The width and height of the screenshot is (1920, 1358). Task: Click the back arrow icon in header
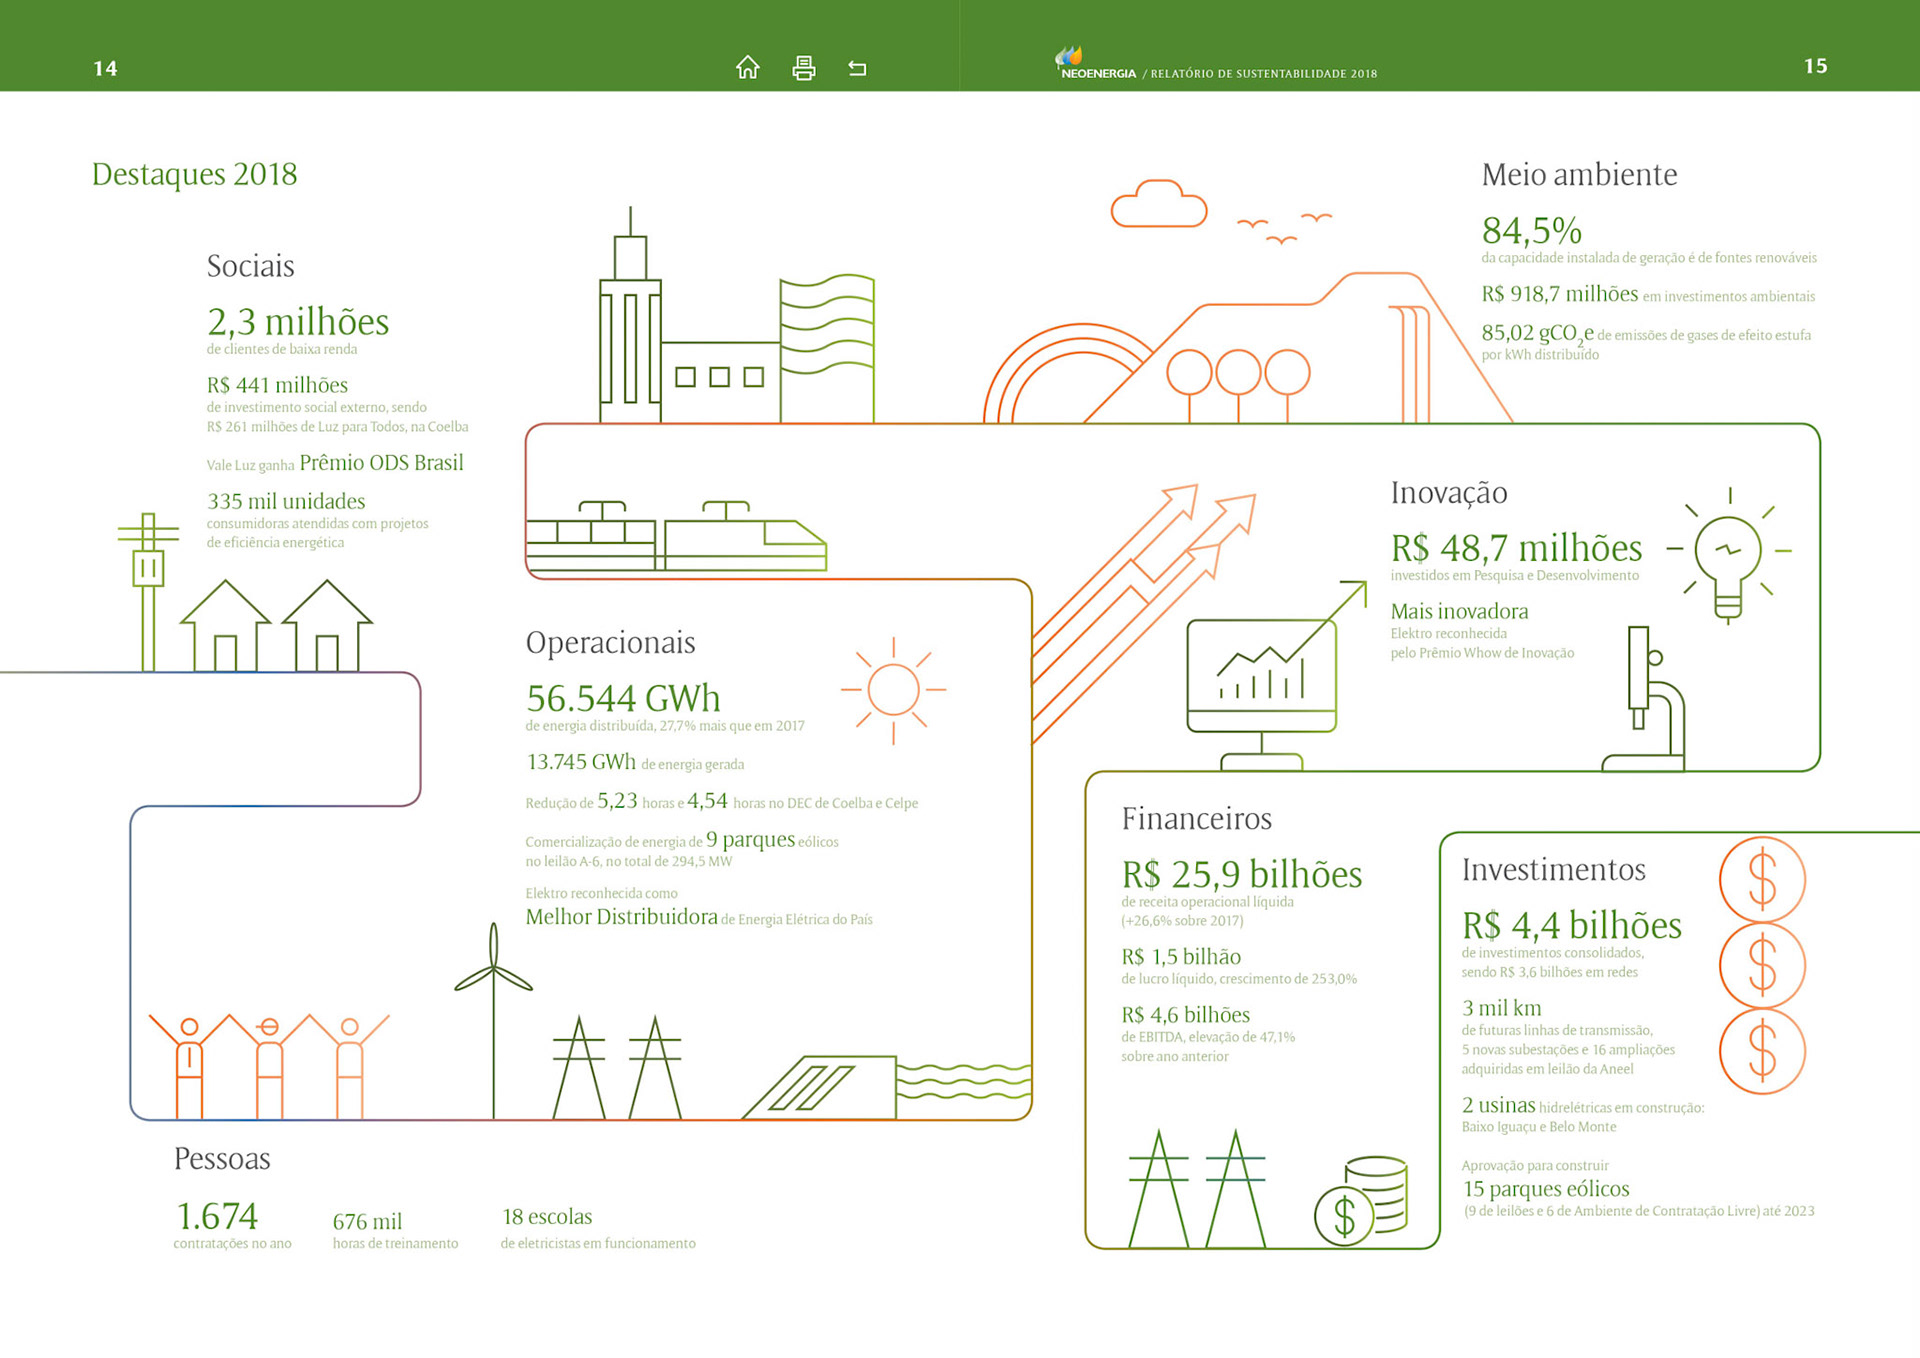point(857,68)
